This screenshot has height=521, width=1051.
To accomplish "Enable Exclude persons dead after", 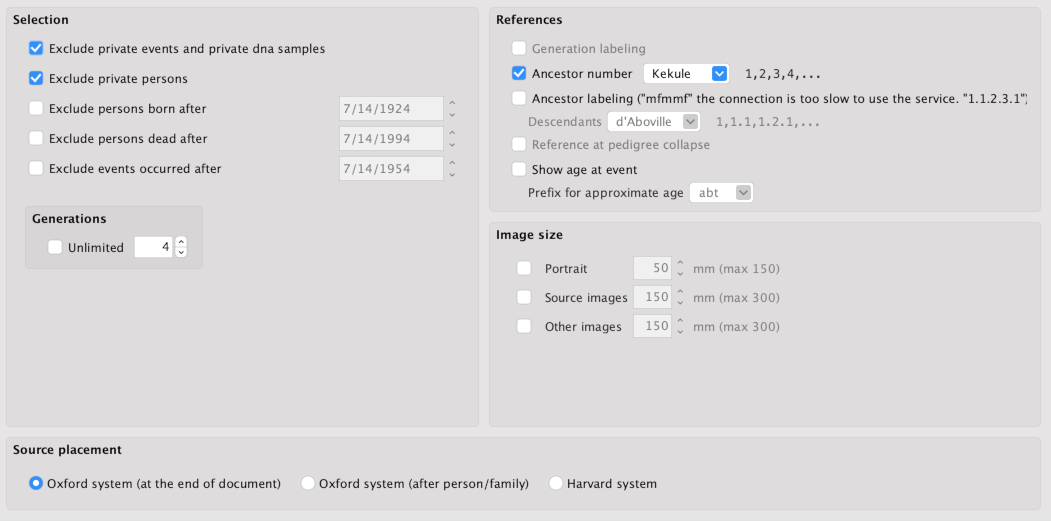I will [x=37, y=138].
